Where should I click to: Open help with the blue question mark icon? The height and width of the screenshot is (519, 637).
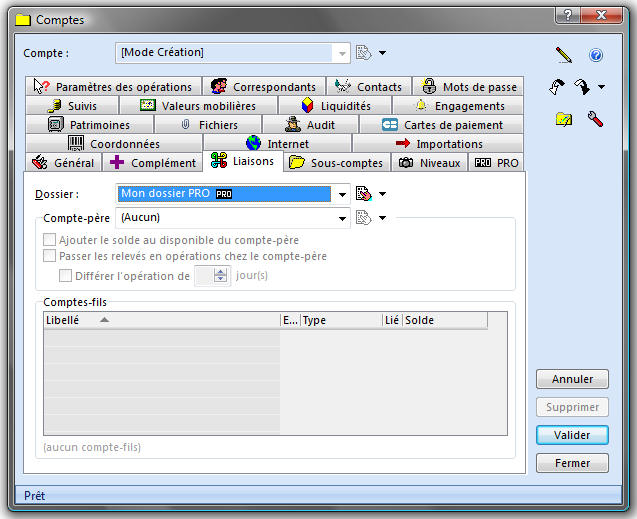pyautogui.click(x=596, y=55)
